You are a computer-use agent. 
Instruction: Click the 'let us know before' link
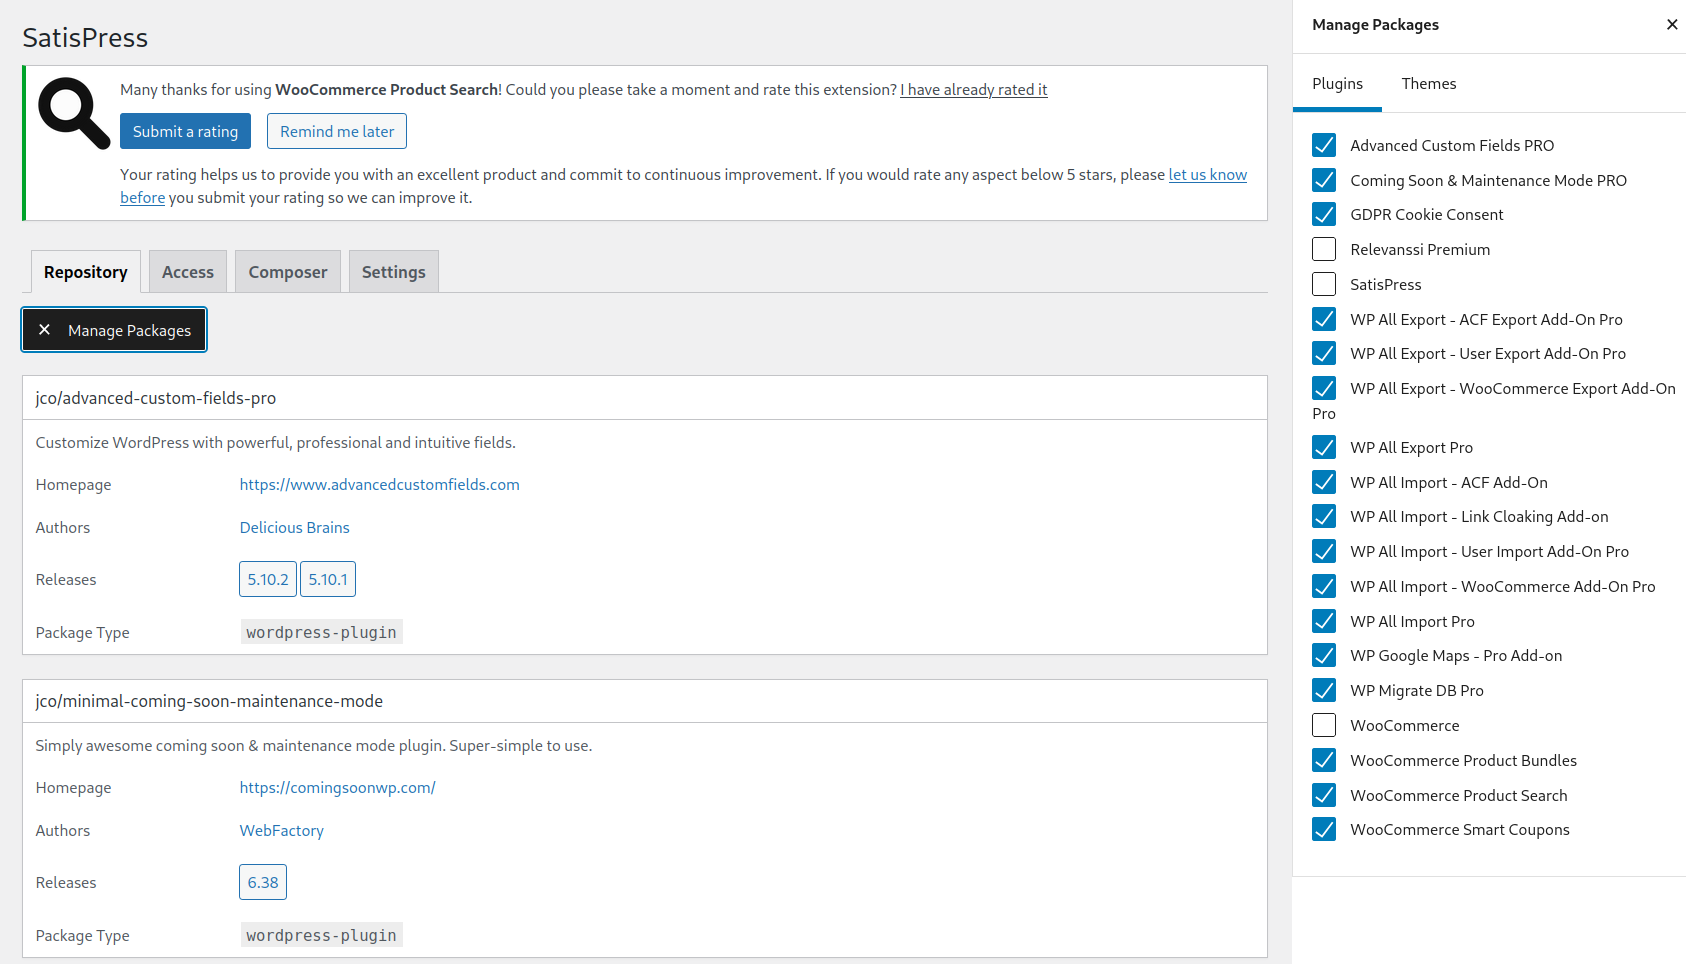pos(1207,174)
